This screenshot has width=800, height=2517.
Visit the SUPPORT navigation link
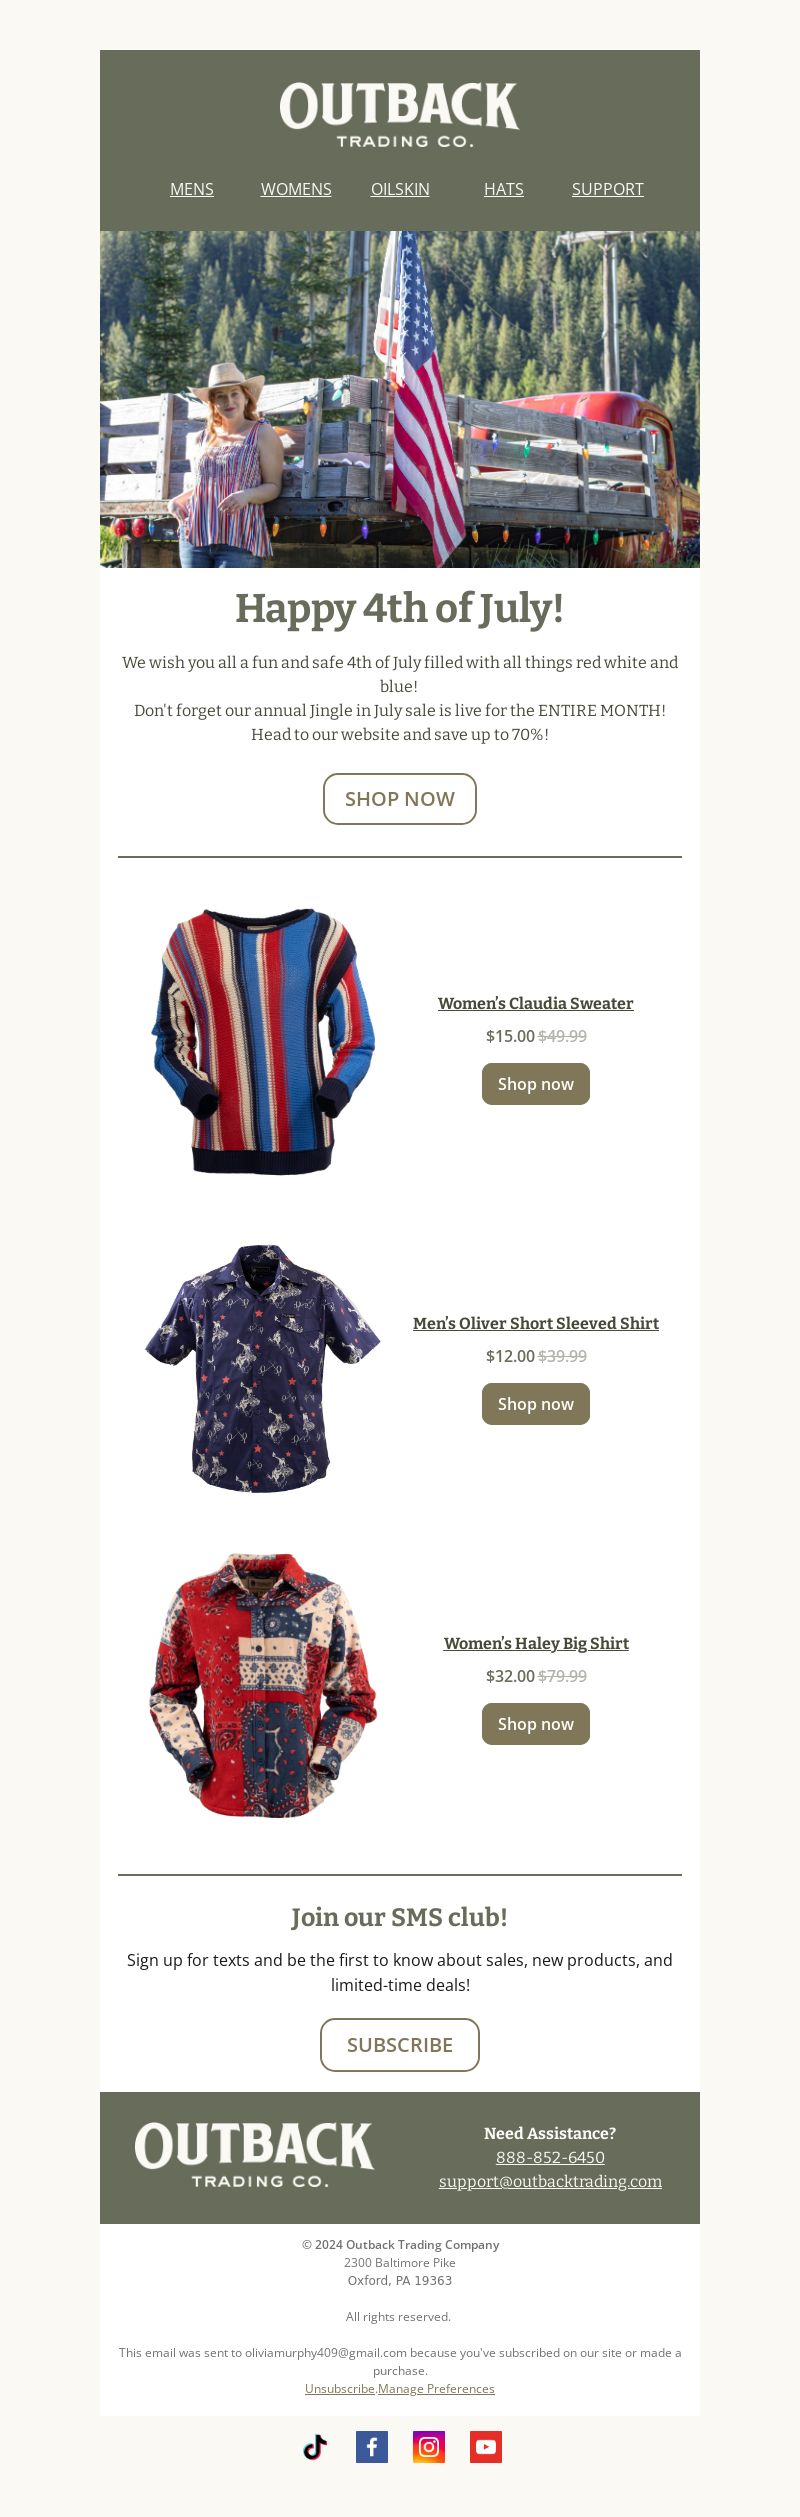click(608, 189)
